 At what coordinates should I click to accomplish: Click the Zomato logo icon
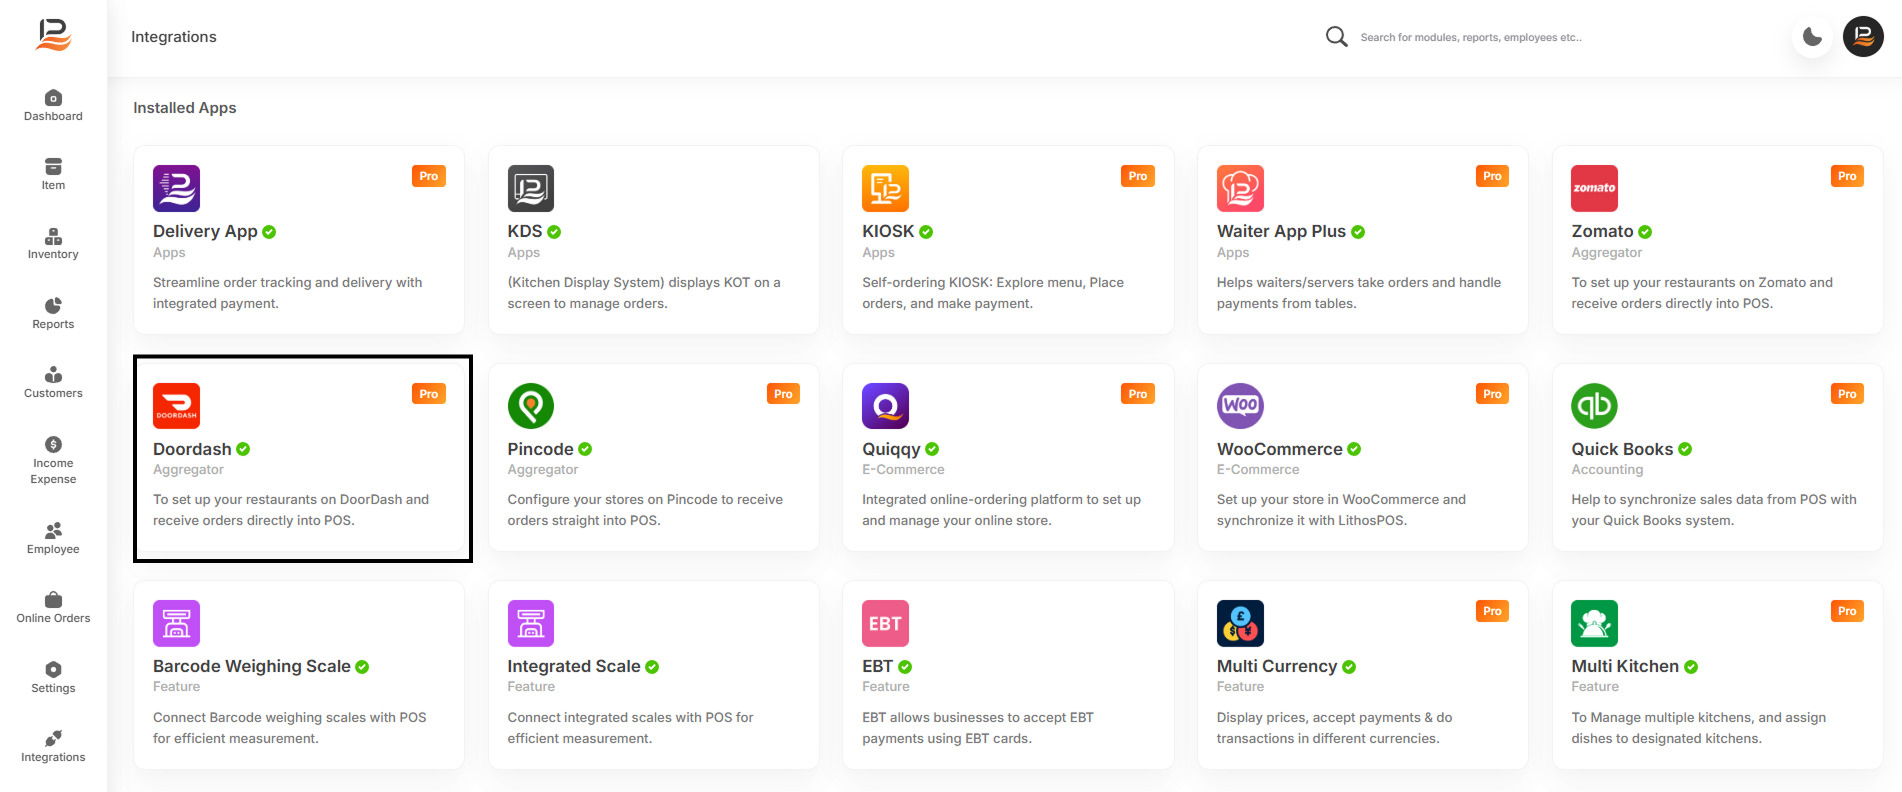pyautogui.click(x=1594, y=188)
